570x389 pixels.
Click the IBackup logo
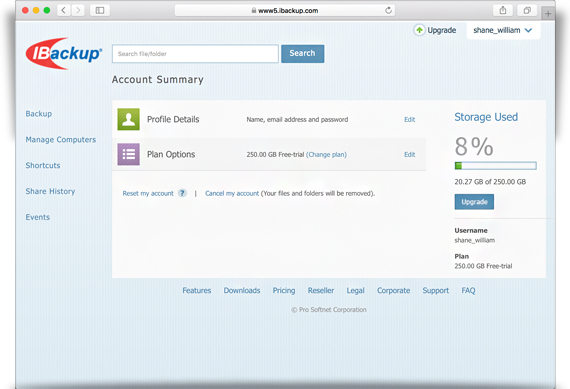pyautogui.click(x=64, y=53)
